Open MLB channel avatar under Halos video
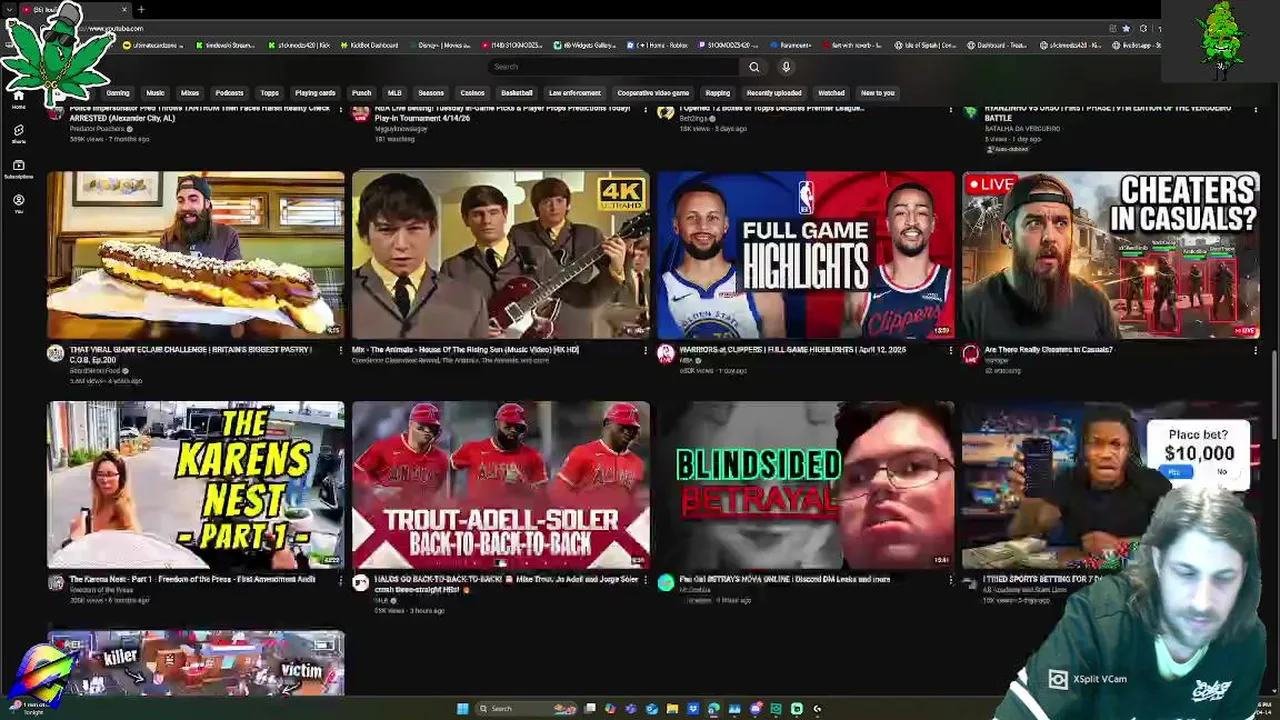1280x720 pixels. (361, 583)
